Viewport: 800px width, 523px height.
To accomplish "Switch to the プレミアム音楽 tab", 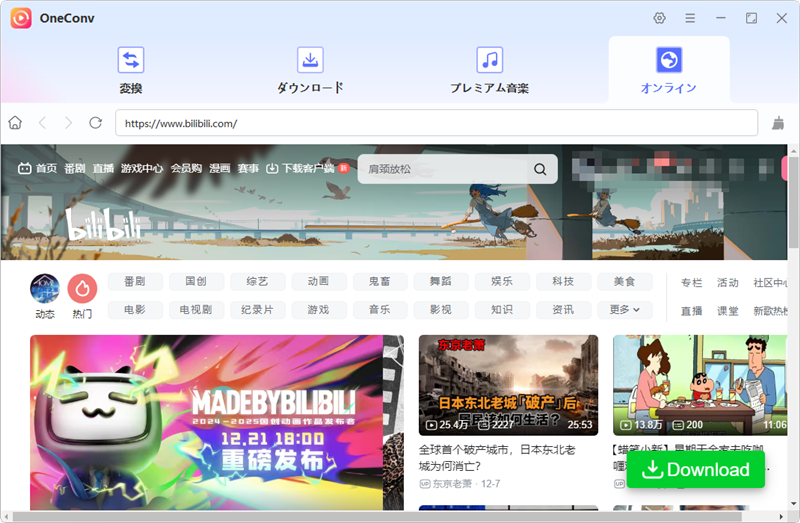I will [490, 70].
